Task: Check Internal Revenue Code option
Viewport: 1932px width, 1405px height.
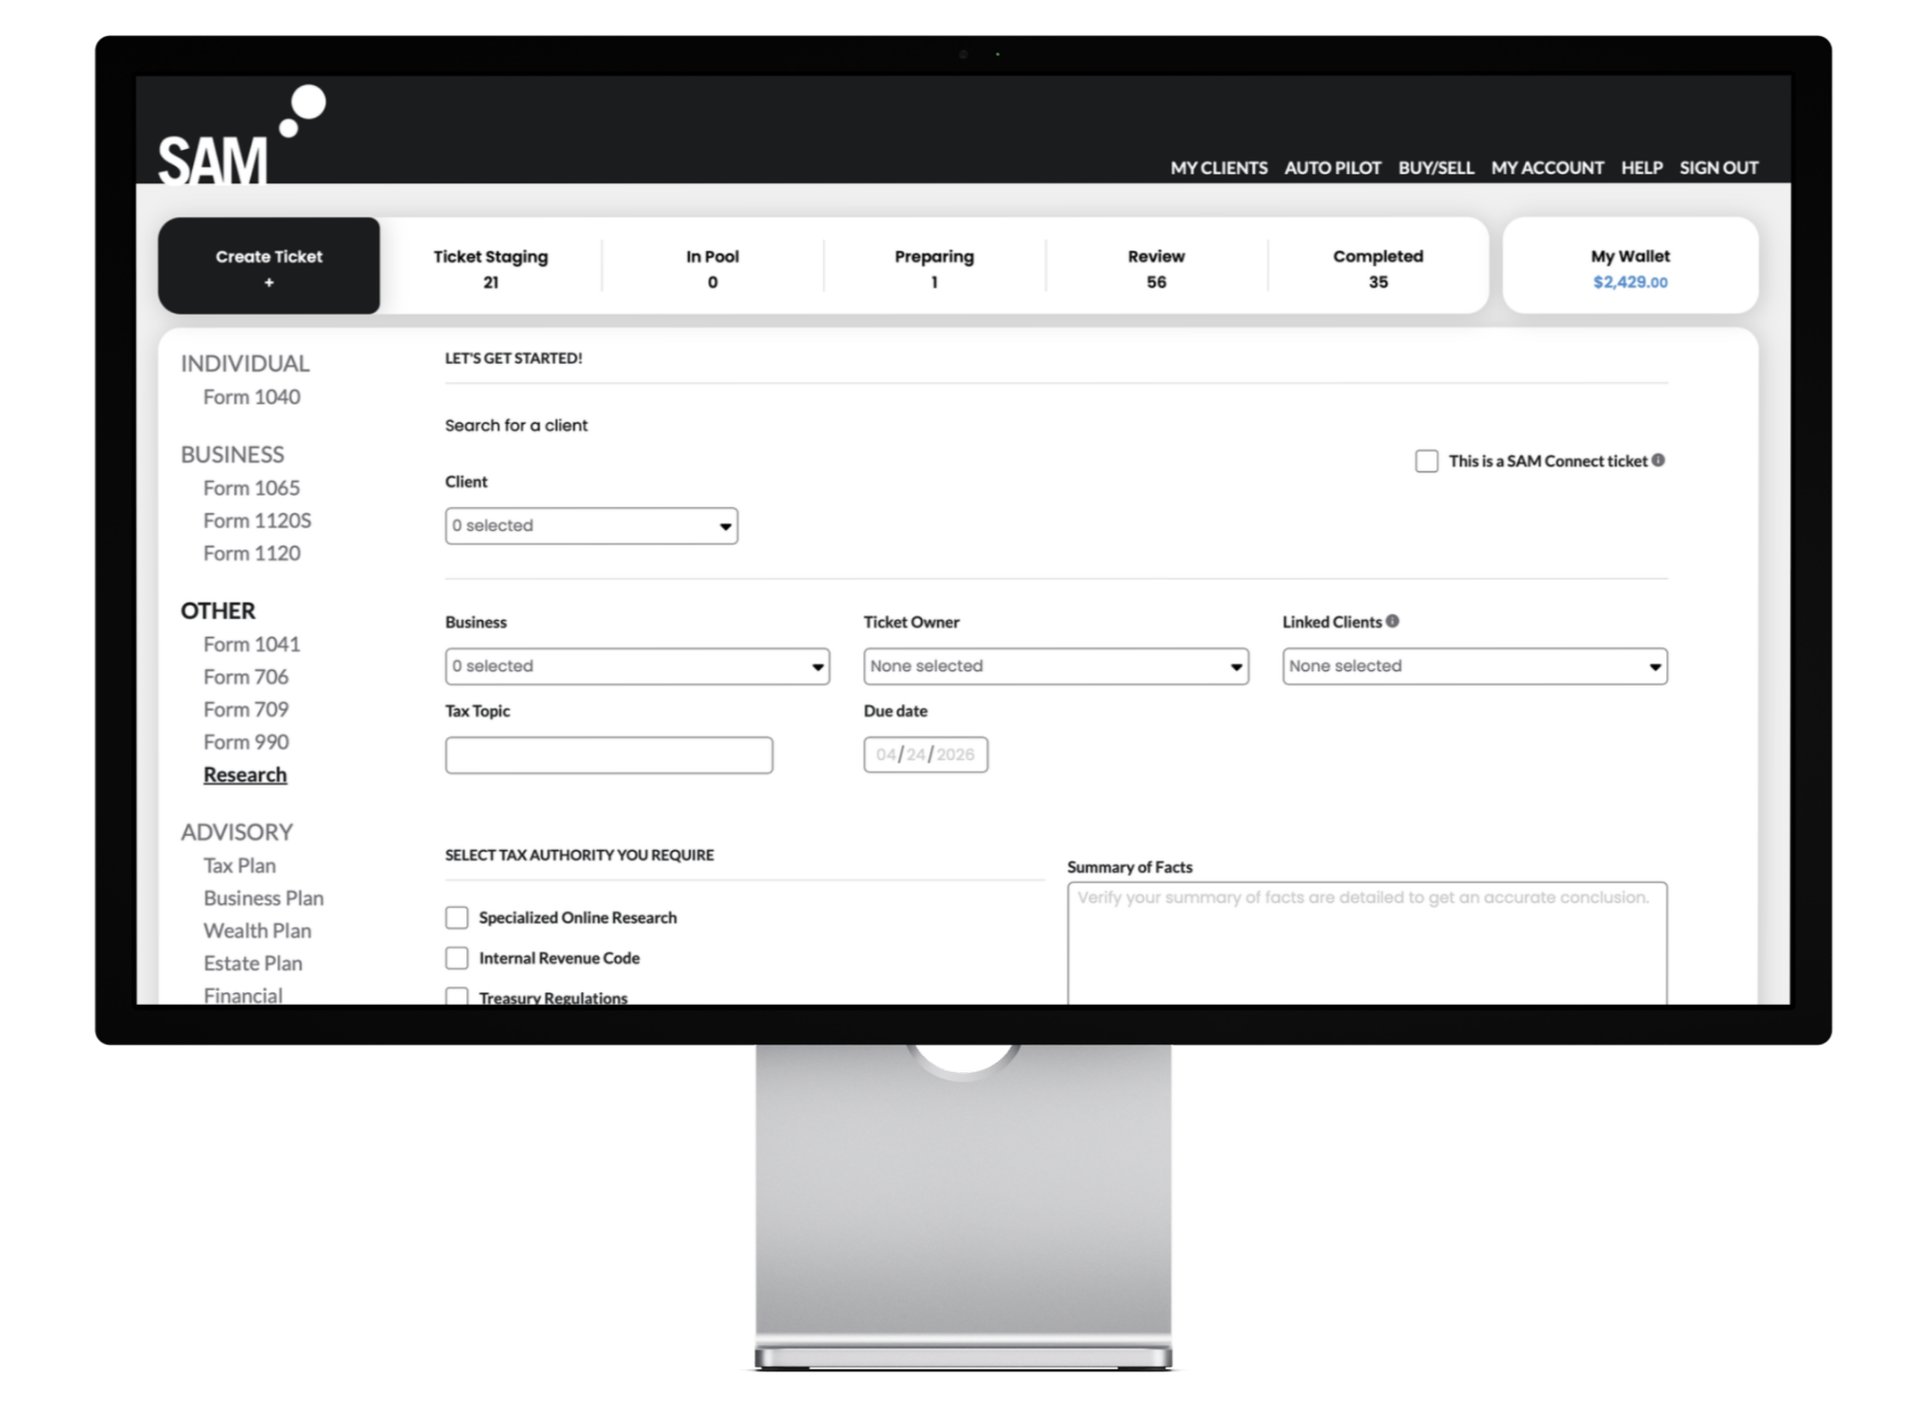Action: pyautogui.click(x=457, y=958)
